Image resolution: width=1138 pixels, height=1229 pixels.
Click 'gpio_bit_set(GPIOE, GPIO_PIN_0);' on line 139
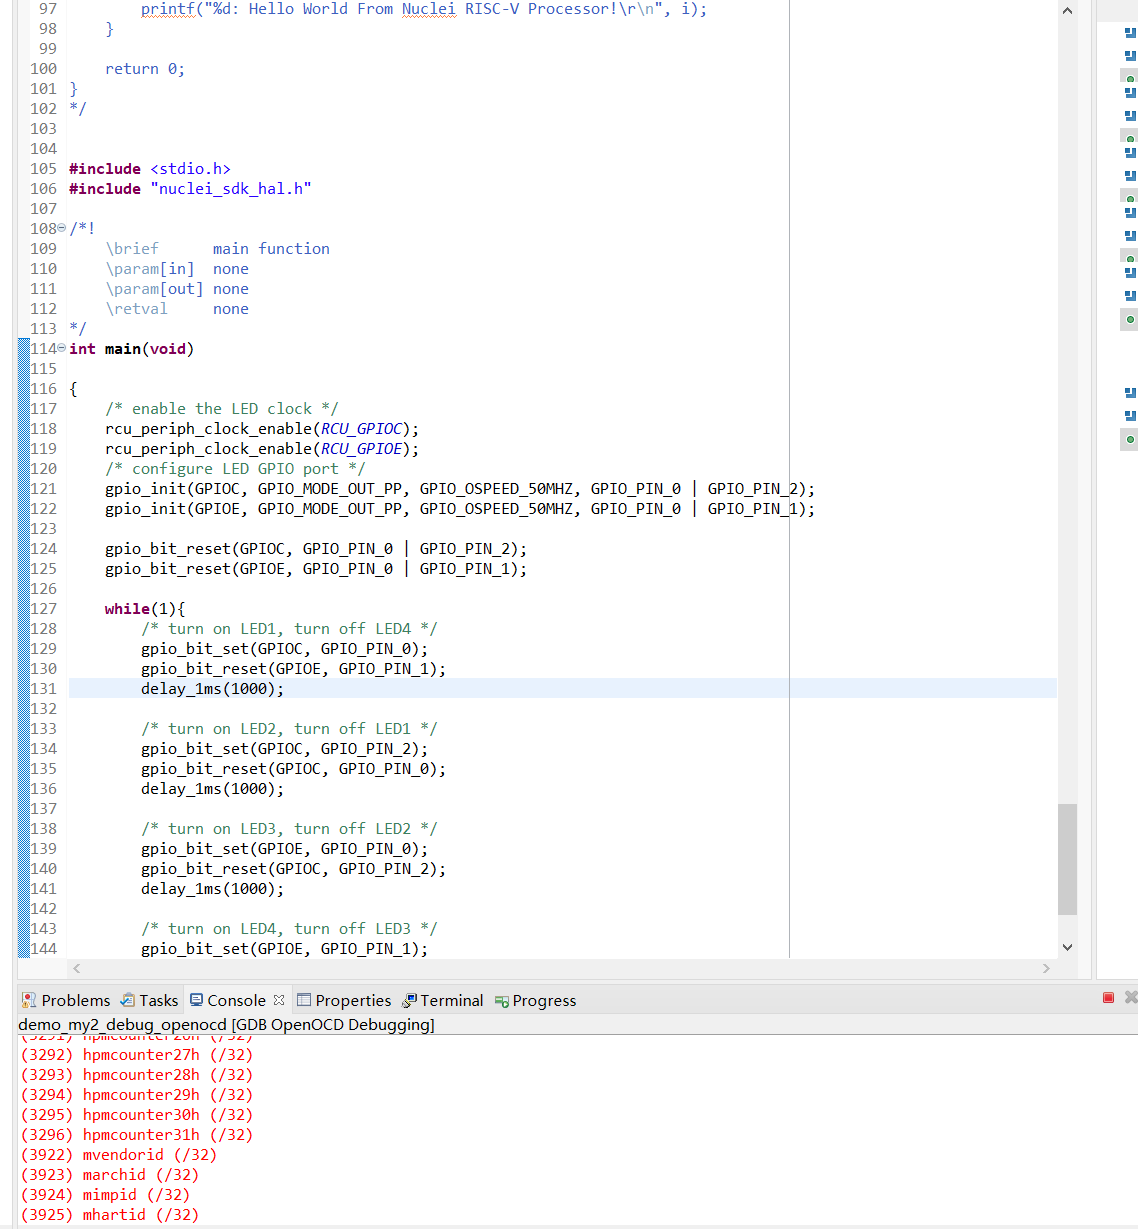[x=284, y=848]
